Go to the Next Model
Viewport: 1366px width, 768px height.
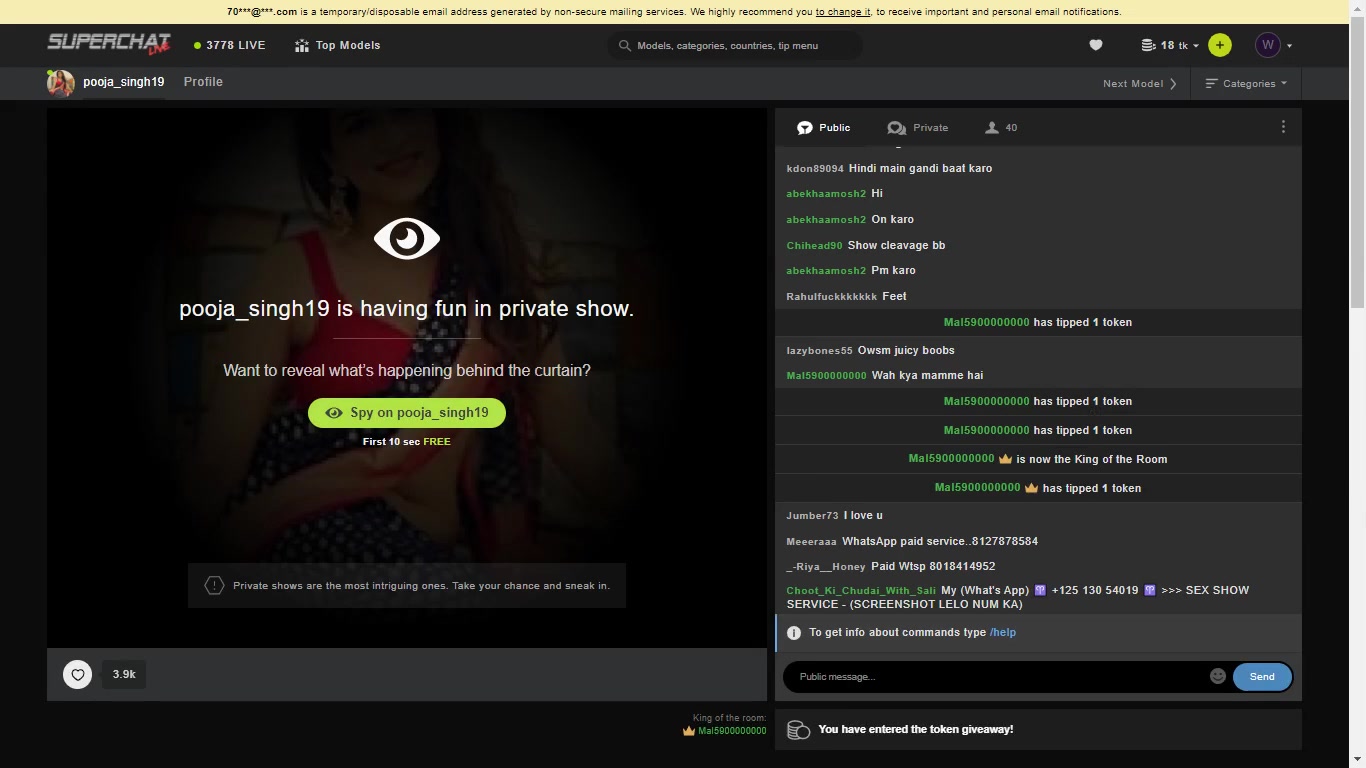[x=1139, y=84]
